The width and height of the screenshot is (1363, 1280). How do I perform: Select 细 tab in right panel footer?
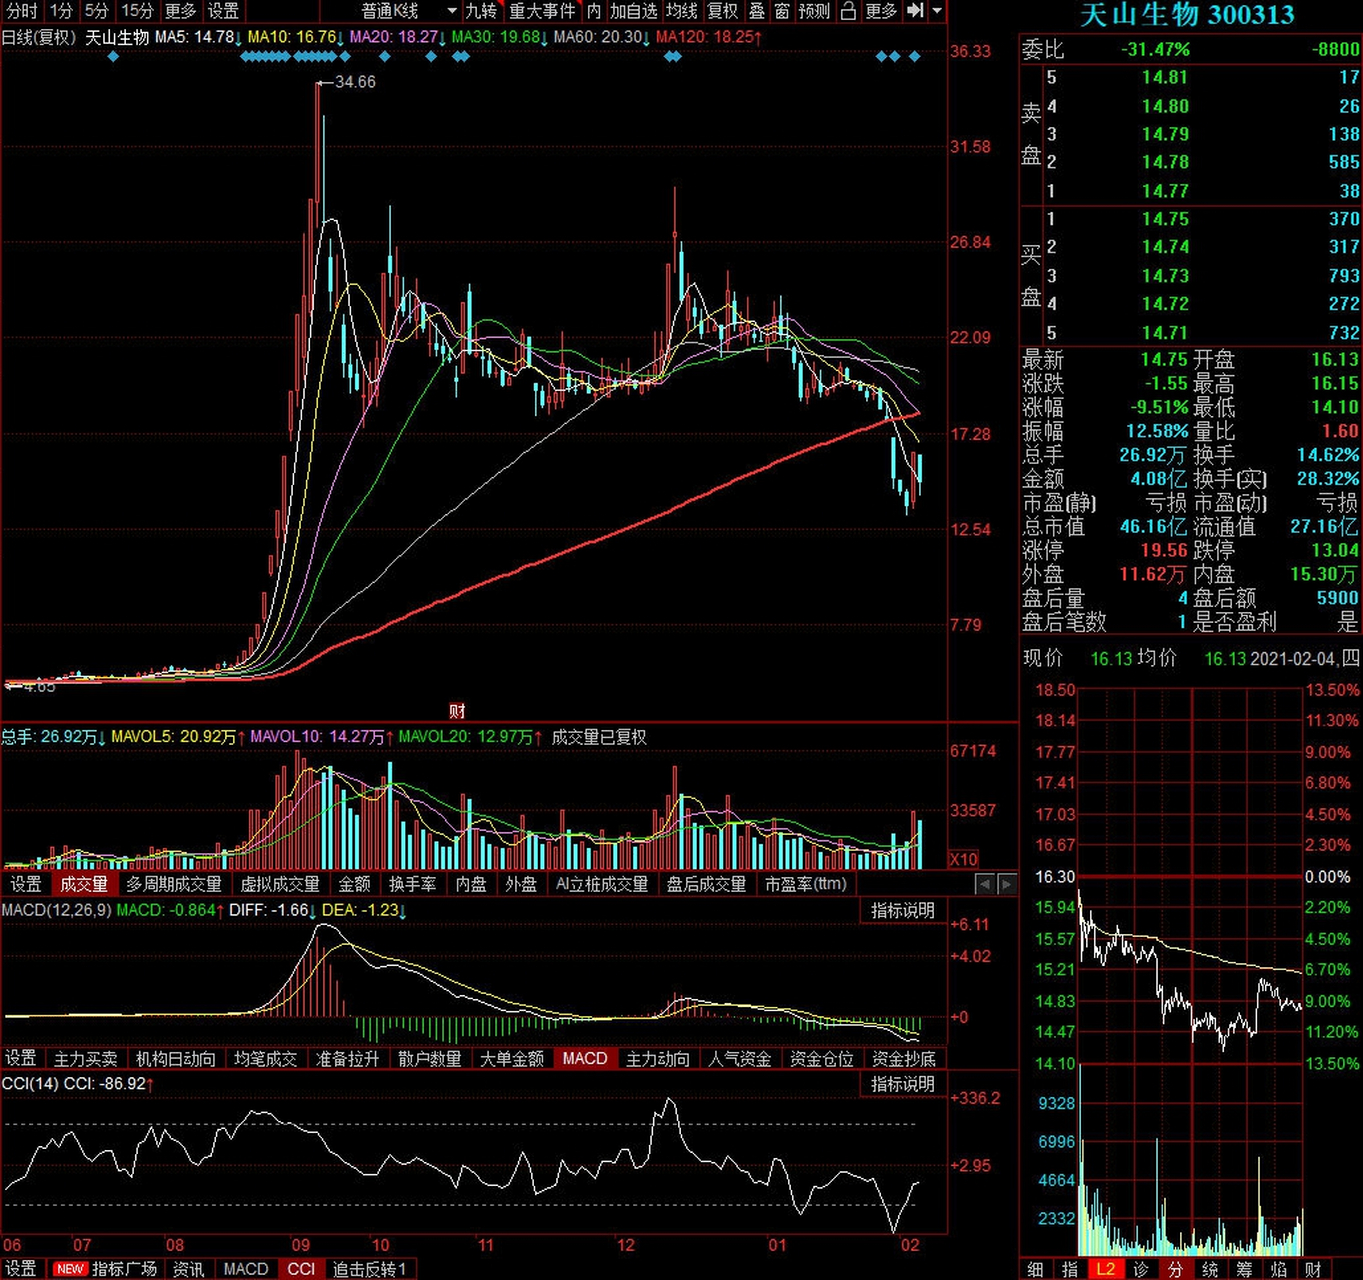(1035, 1269)
